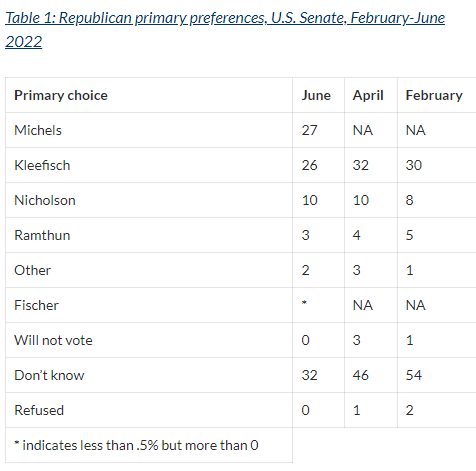Viewport: 476px width, 471px height.
Task: Click Kleefisch April value 32
Action: click(x=361, y=165)
